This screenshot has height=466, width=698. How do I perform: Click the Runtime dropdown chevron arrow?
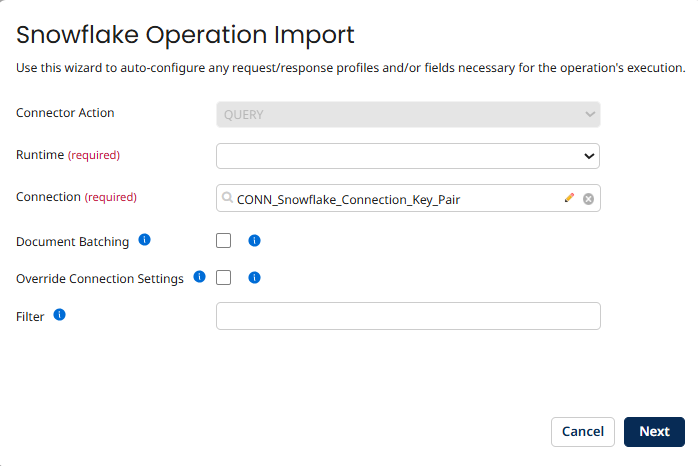[x=589, y=156]
